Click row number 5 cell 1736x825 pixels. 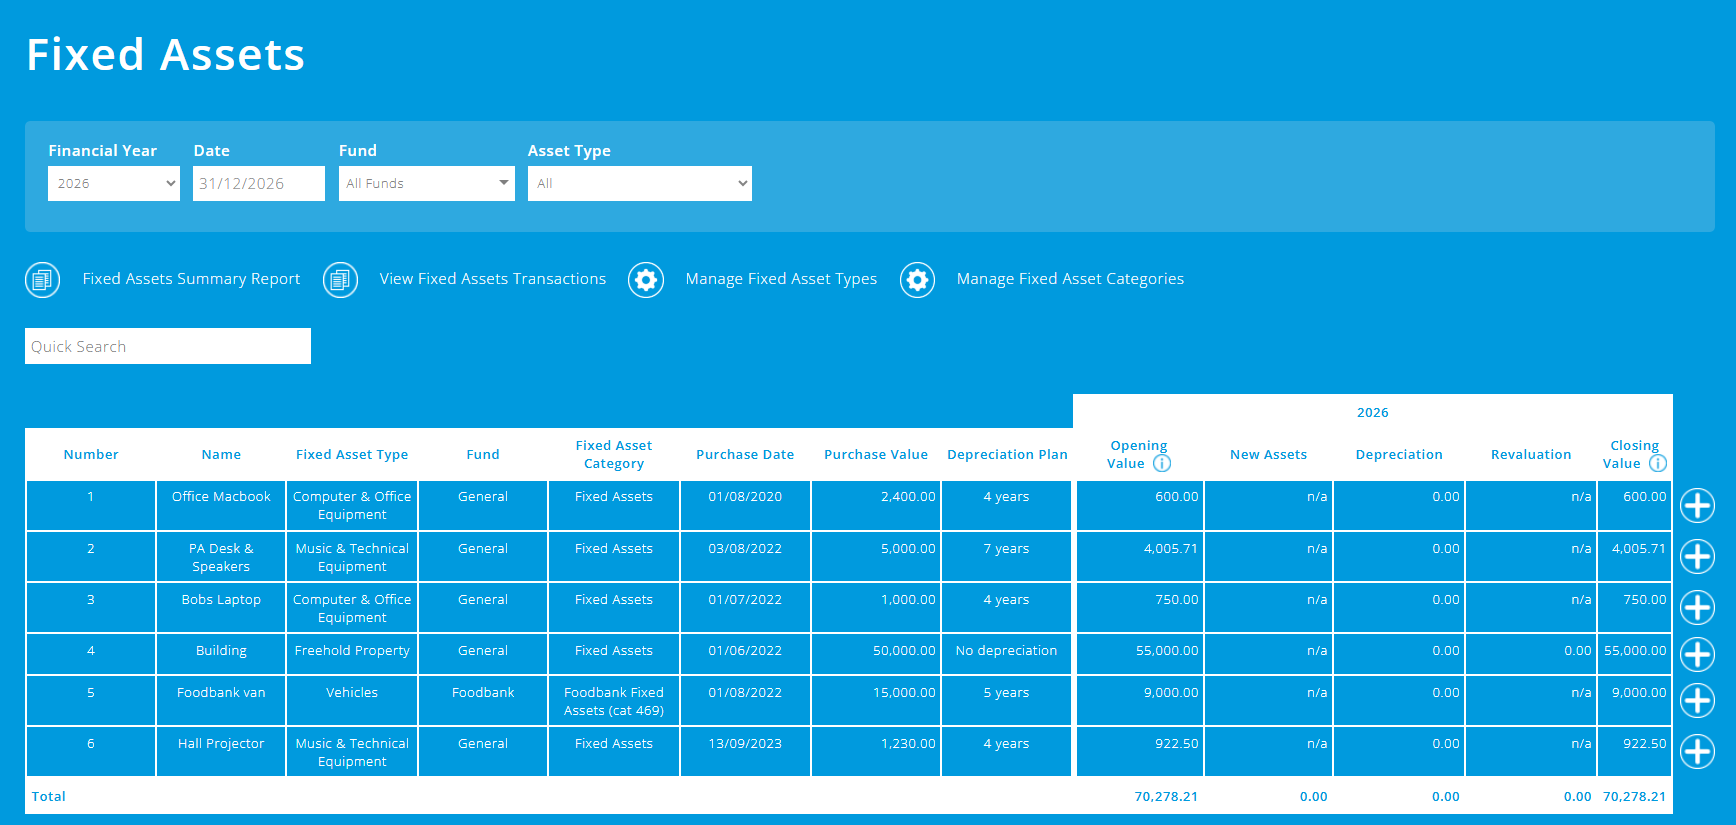click(x=91, y=701)
